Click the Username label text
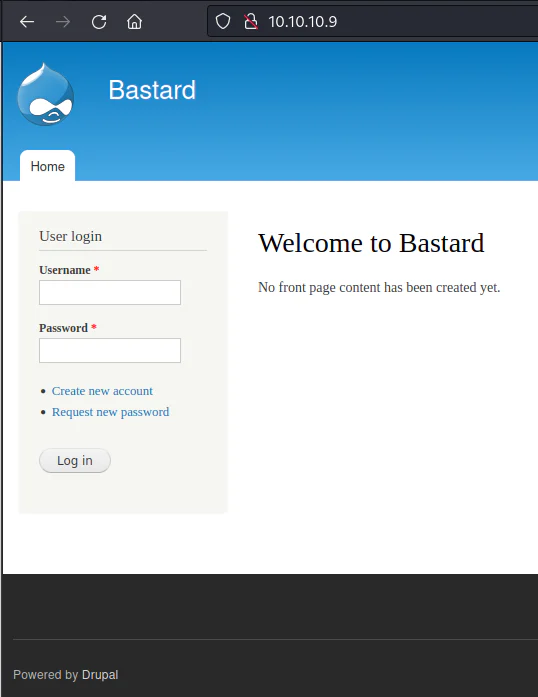Viewport: 538px width, 697px height. 65,270
